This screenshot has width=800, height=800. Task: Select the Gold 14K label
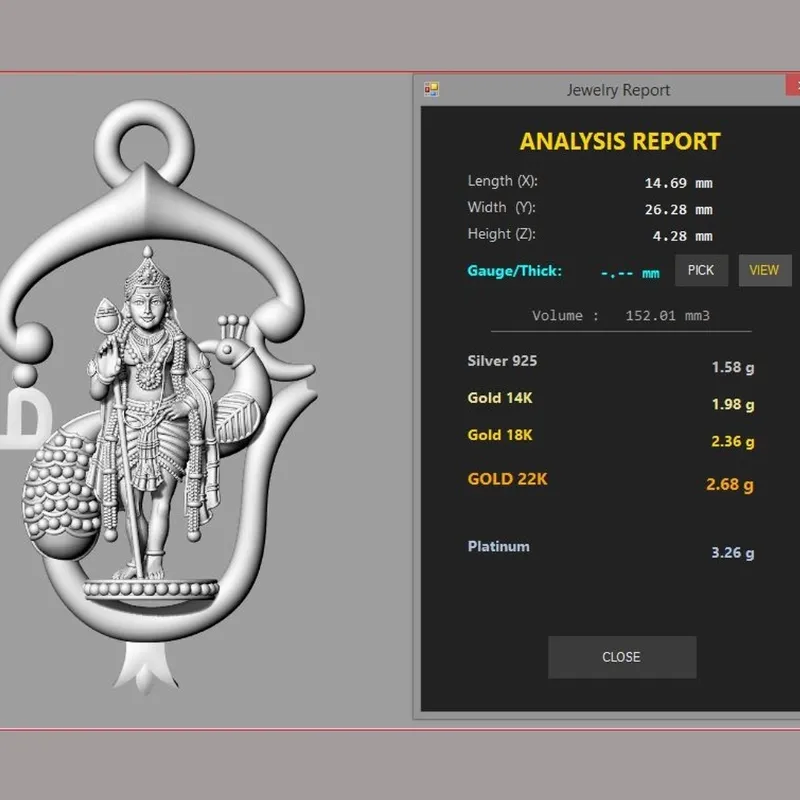click(x=500, y=398)
